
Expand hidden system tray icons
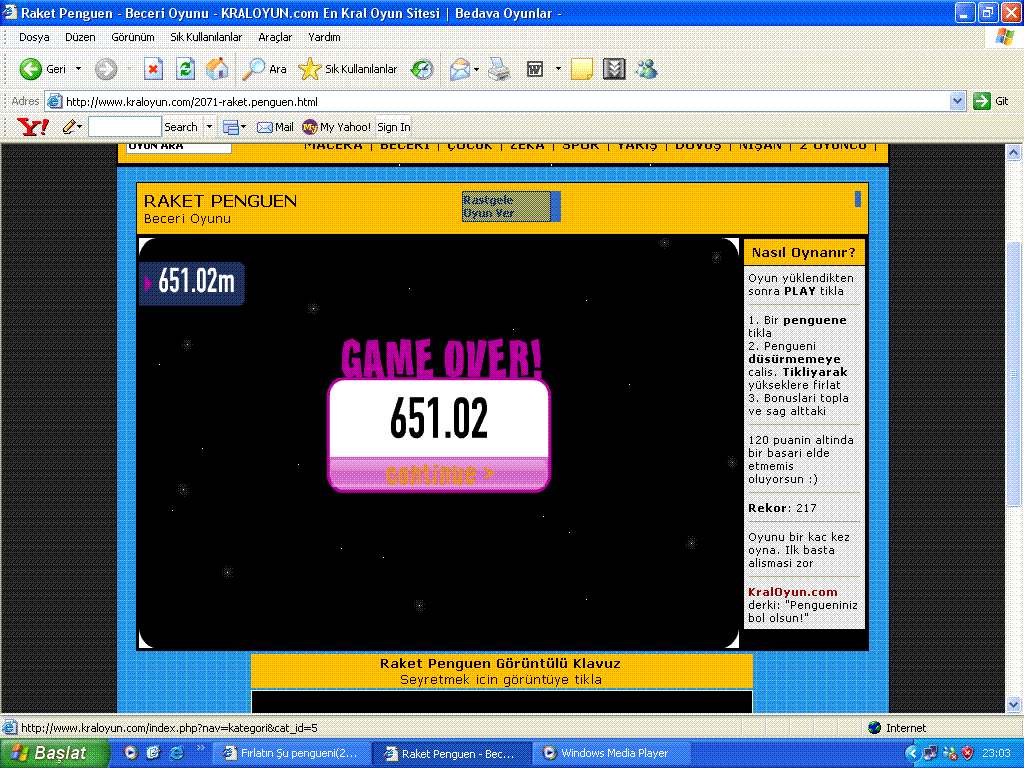(912, 753)
